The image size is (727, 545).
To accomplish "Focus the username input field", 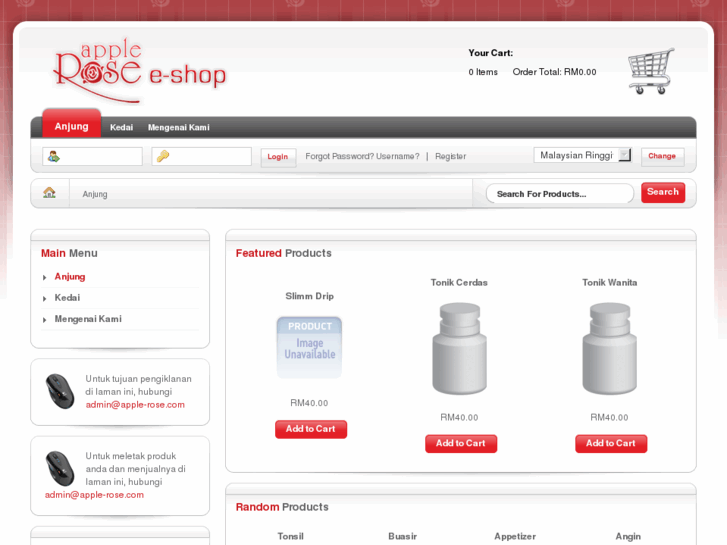I will pyautogui.click(x=92, y=156).
